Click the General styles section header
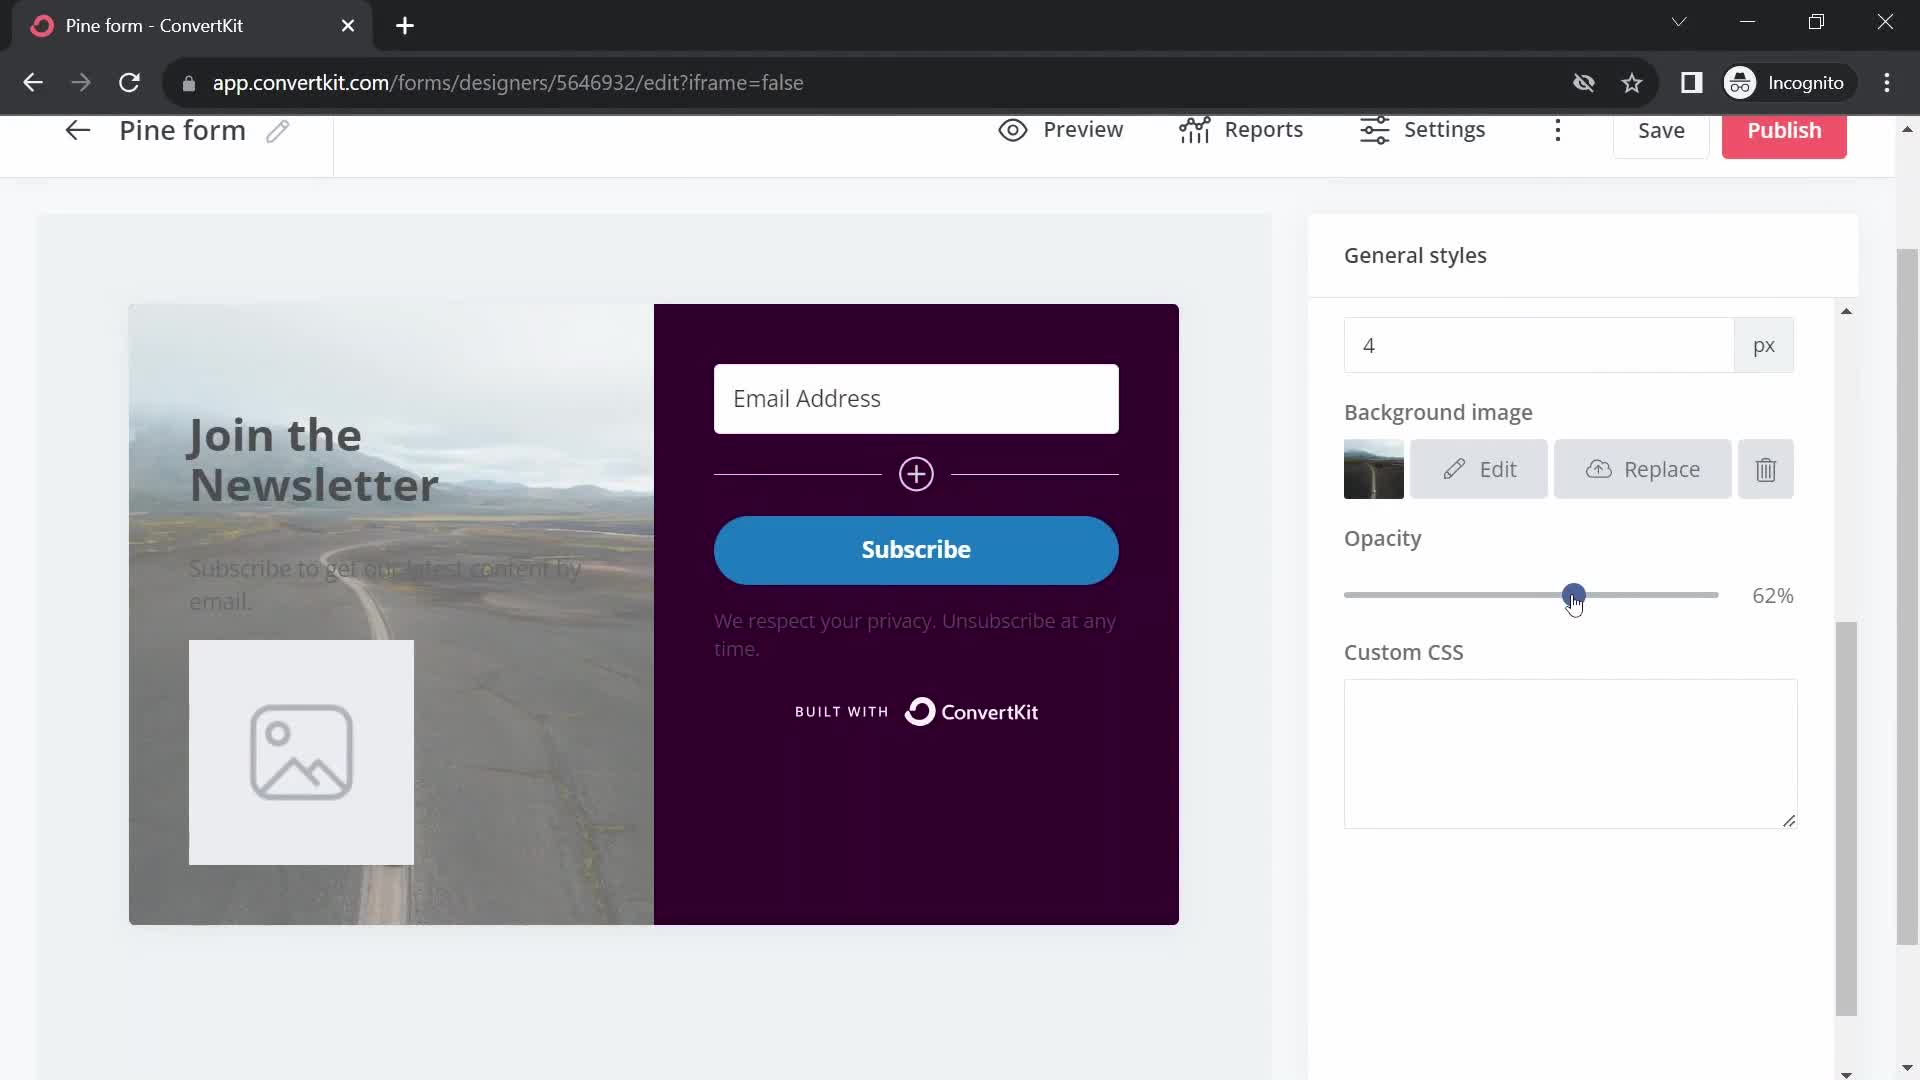This screenshot has width=1920, height=1080. pos(1416,255)
